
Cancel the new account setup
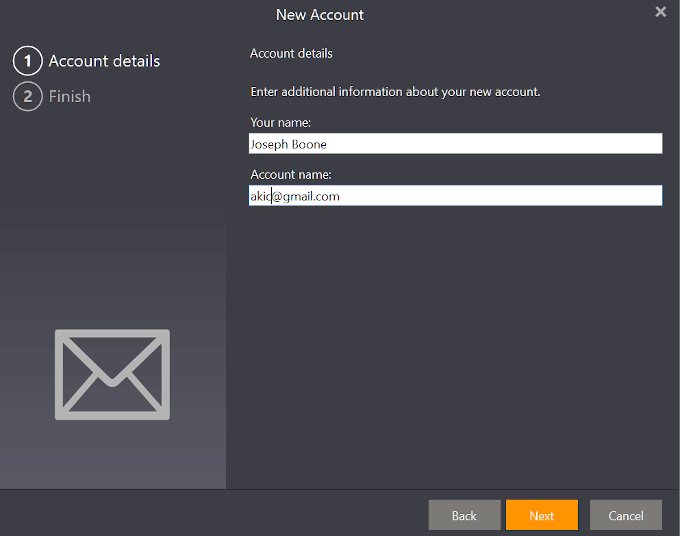coord(626,515)
